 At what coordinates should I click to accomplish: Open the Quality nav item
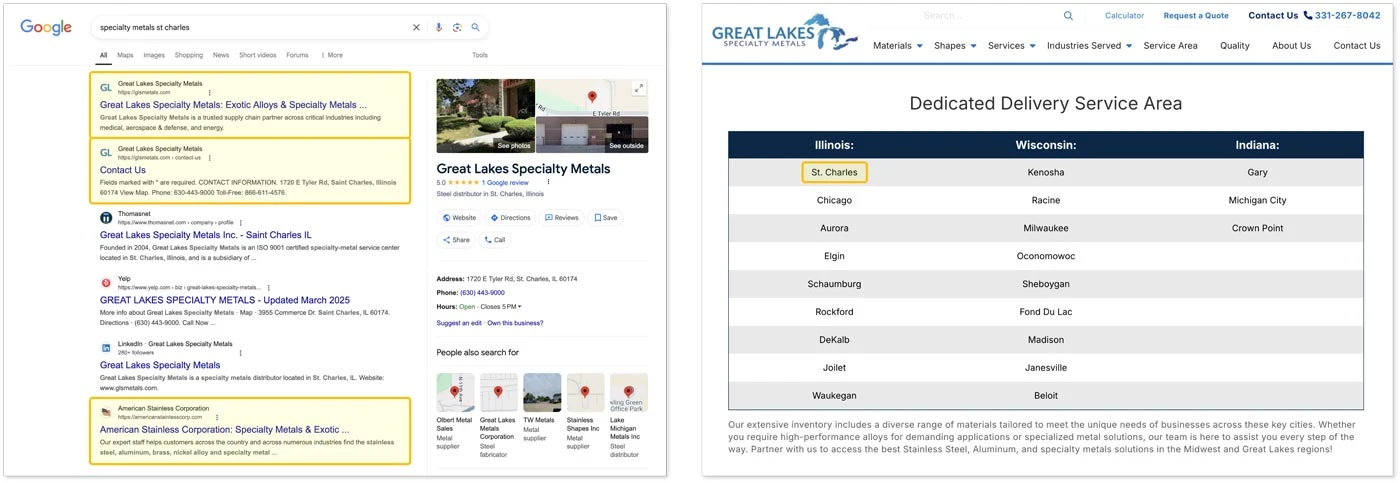(x=1235, y=45)
